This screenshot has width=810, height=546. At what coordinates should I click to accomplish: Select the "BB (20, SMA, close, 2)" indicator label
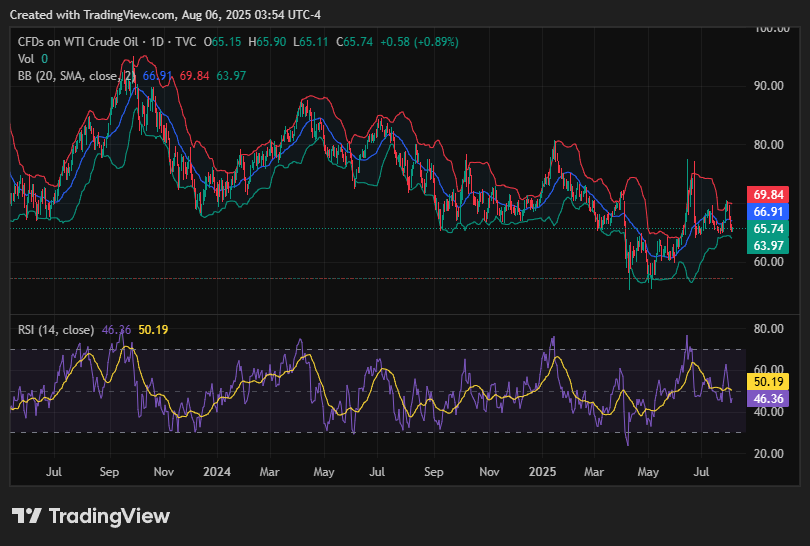click(x=76, y=76)
